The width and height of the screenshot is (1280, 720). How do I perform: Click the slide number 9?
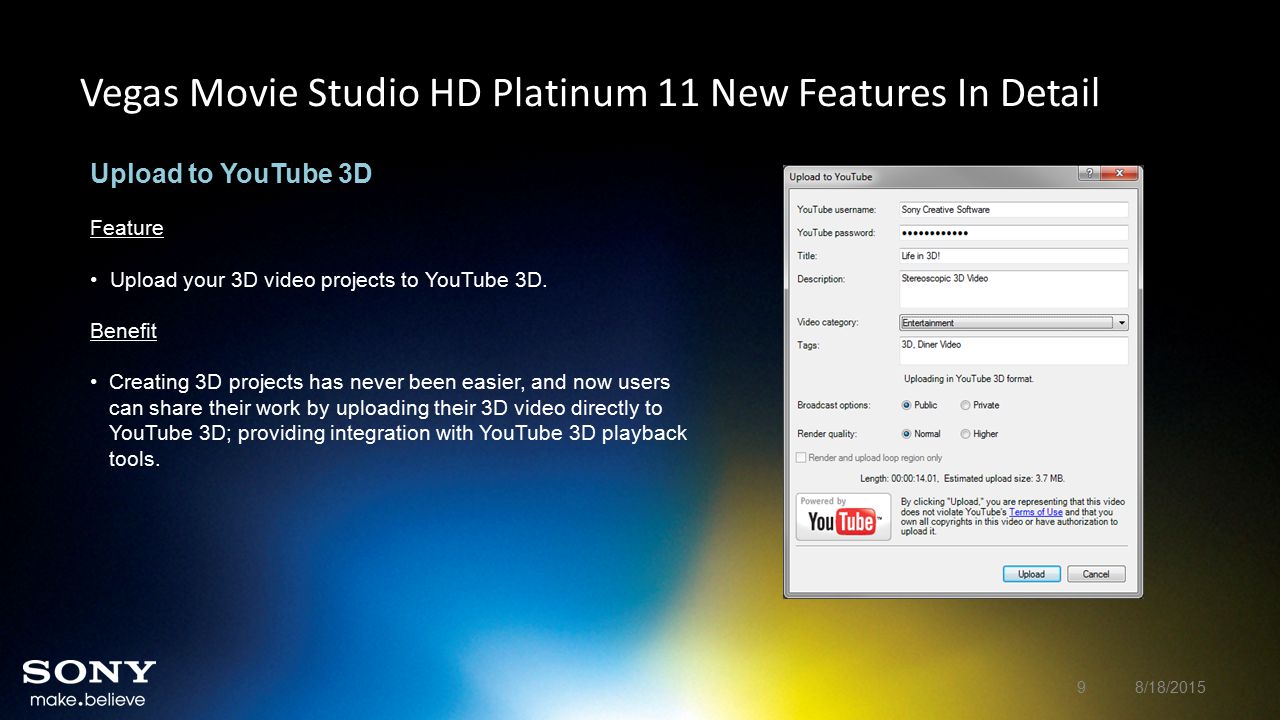tap(1081, 687)
